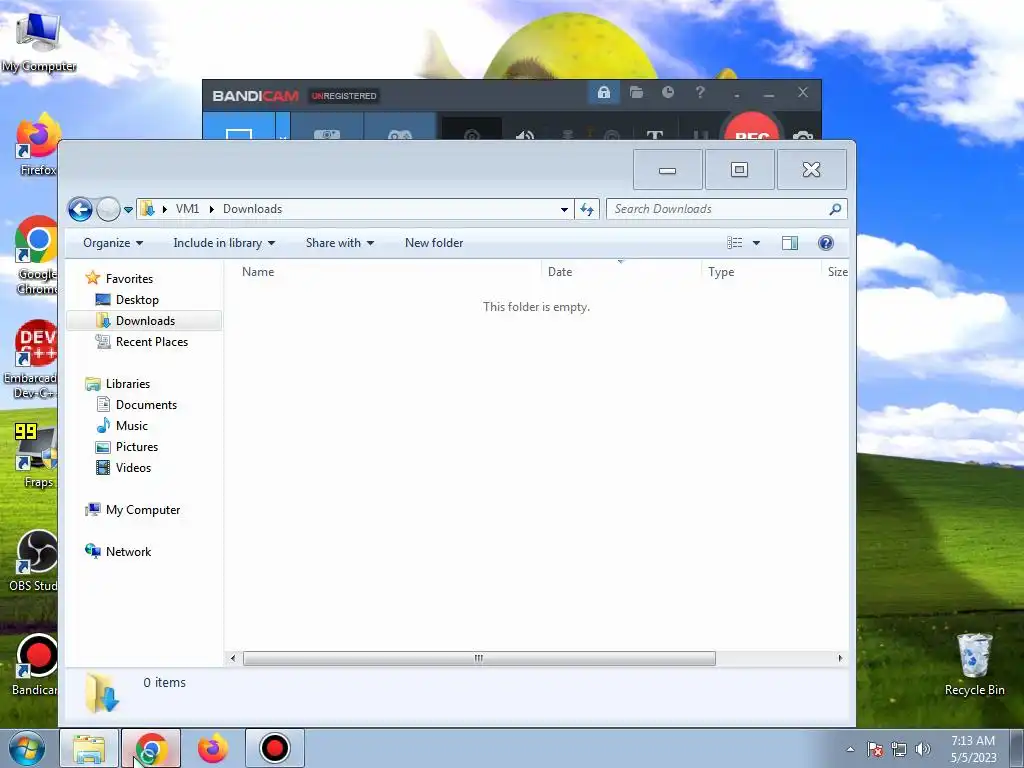Click Downloads in the address bar

(x=253, y=209)
